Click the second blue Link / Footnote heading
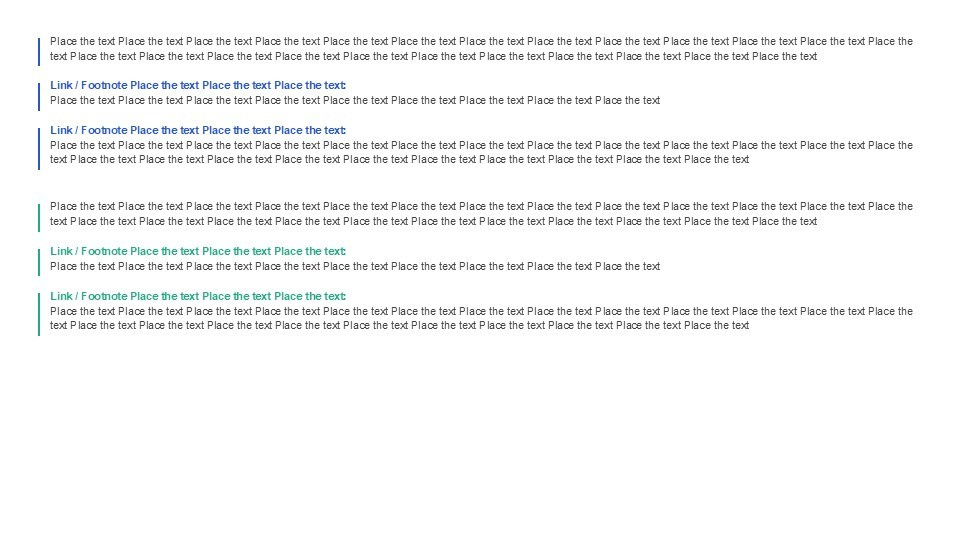960x540 pixels. (x=198, y=131)
